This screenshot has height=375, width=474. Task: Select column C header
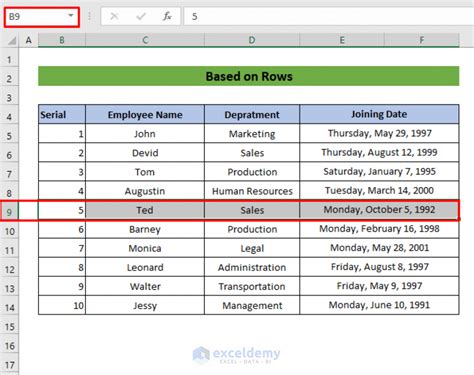coord(145,40)
